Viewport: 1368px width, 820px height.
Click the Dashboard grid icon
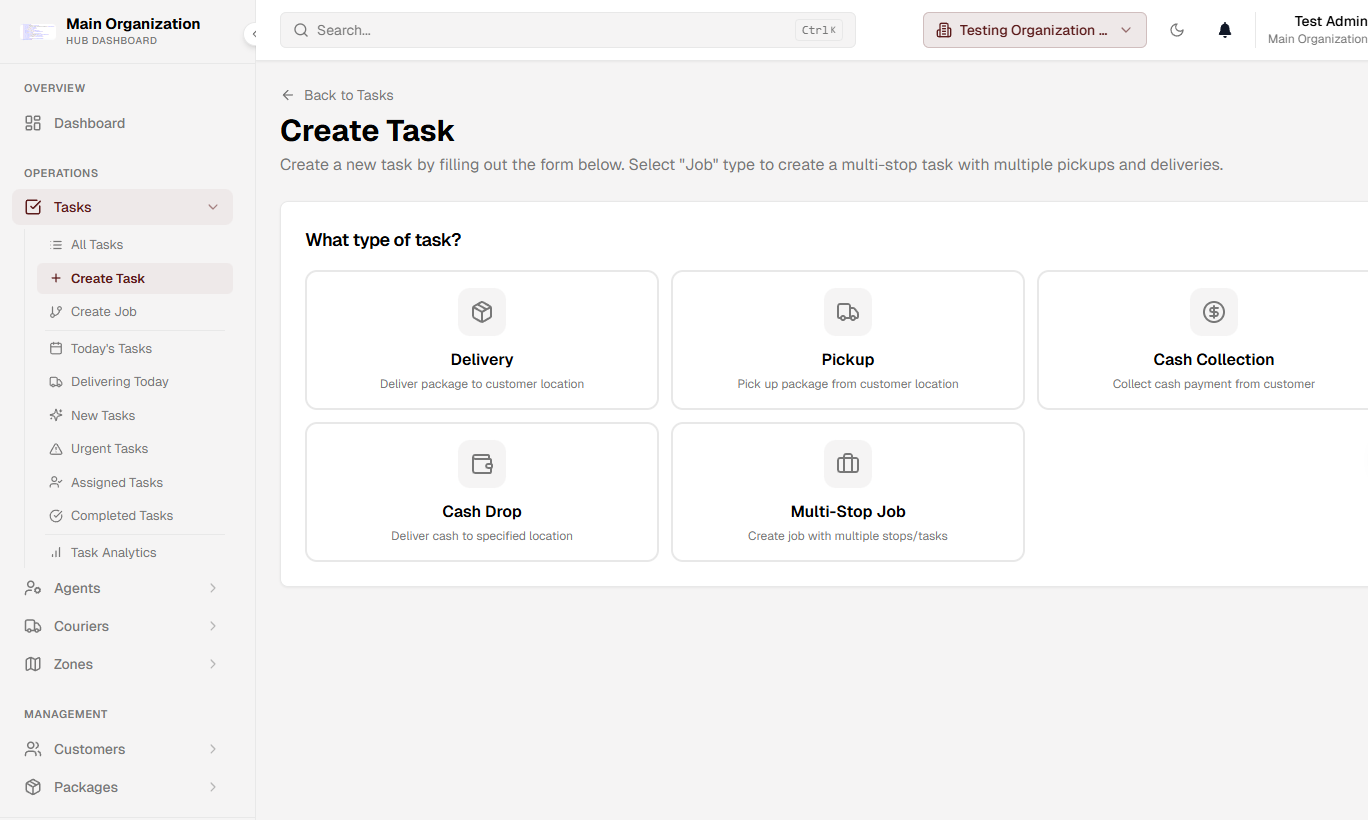(33, 123)
